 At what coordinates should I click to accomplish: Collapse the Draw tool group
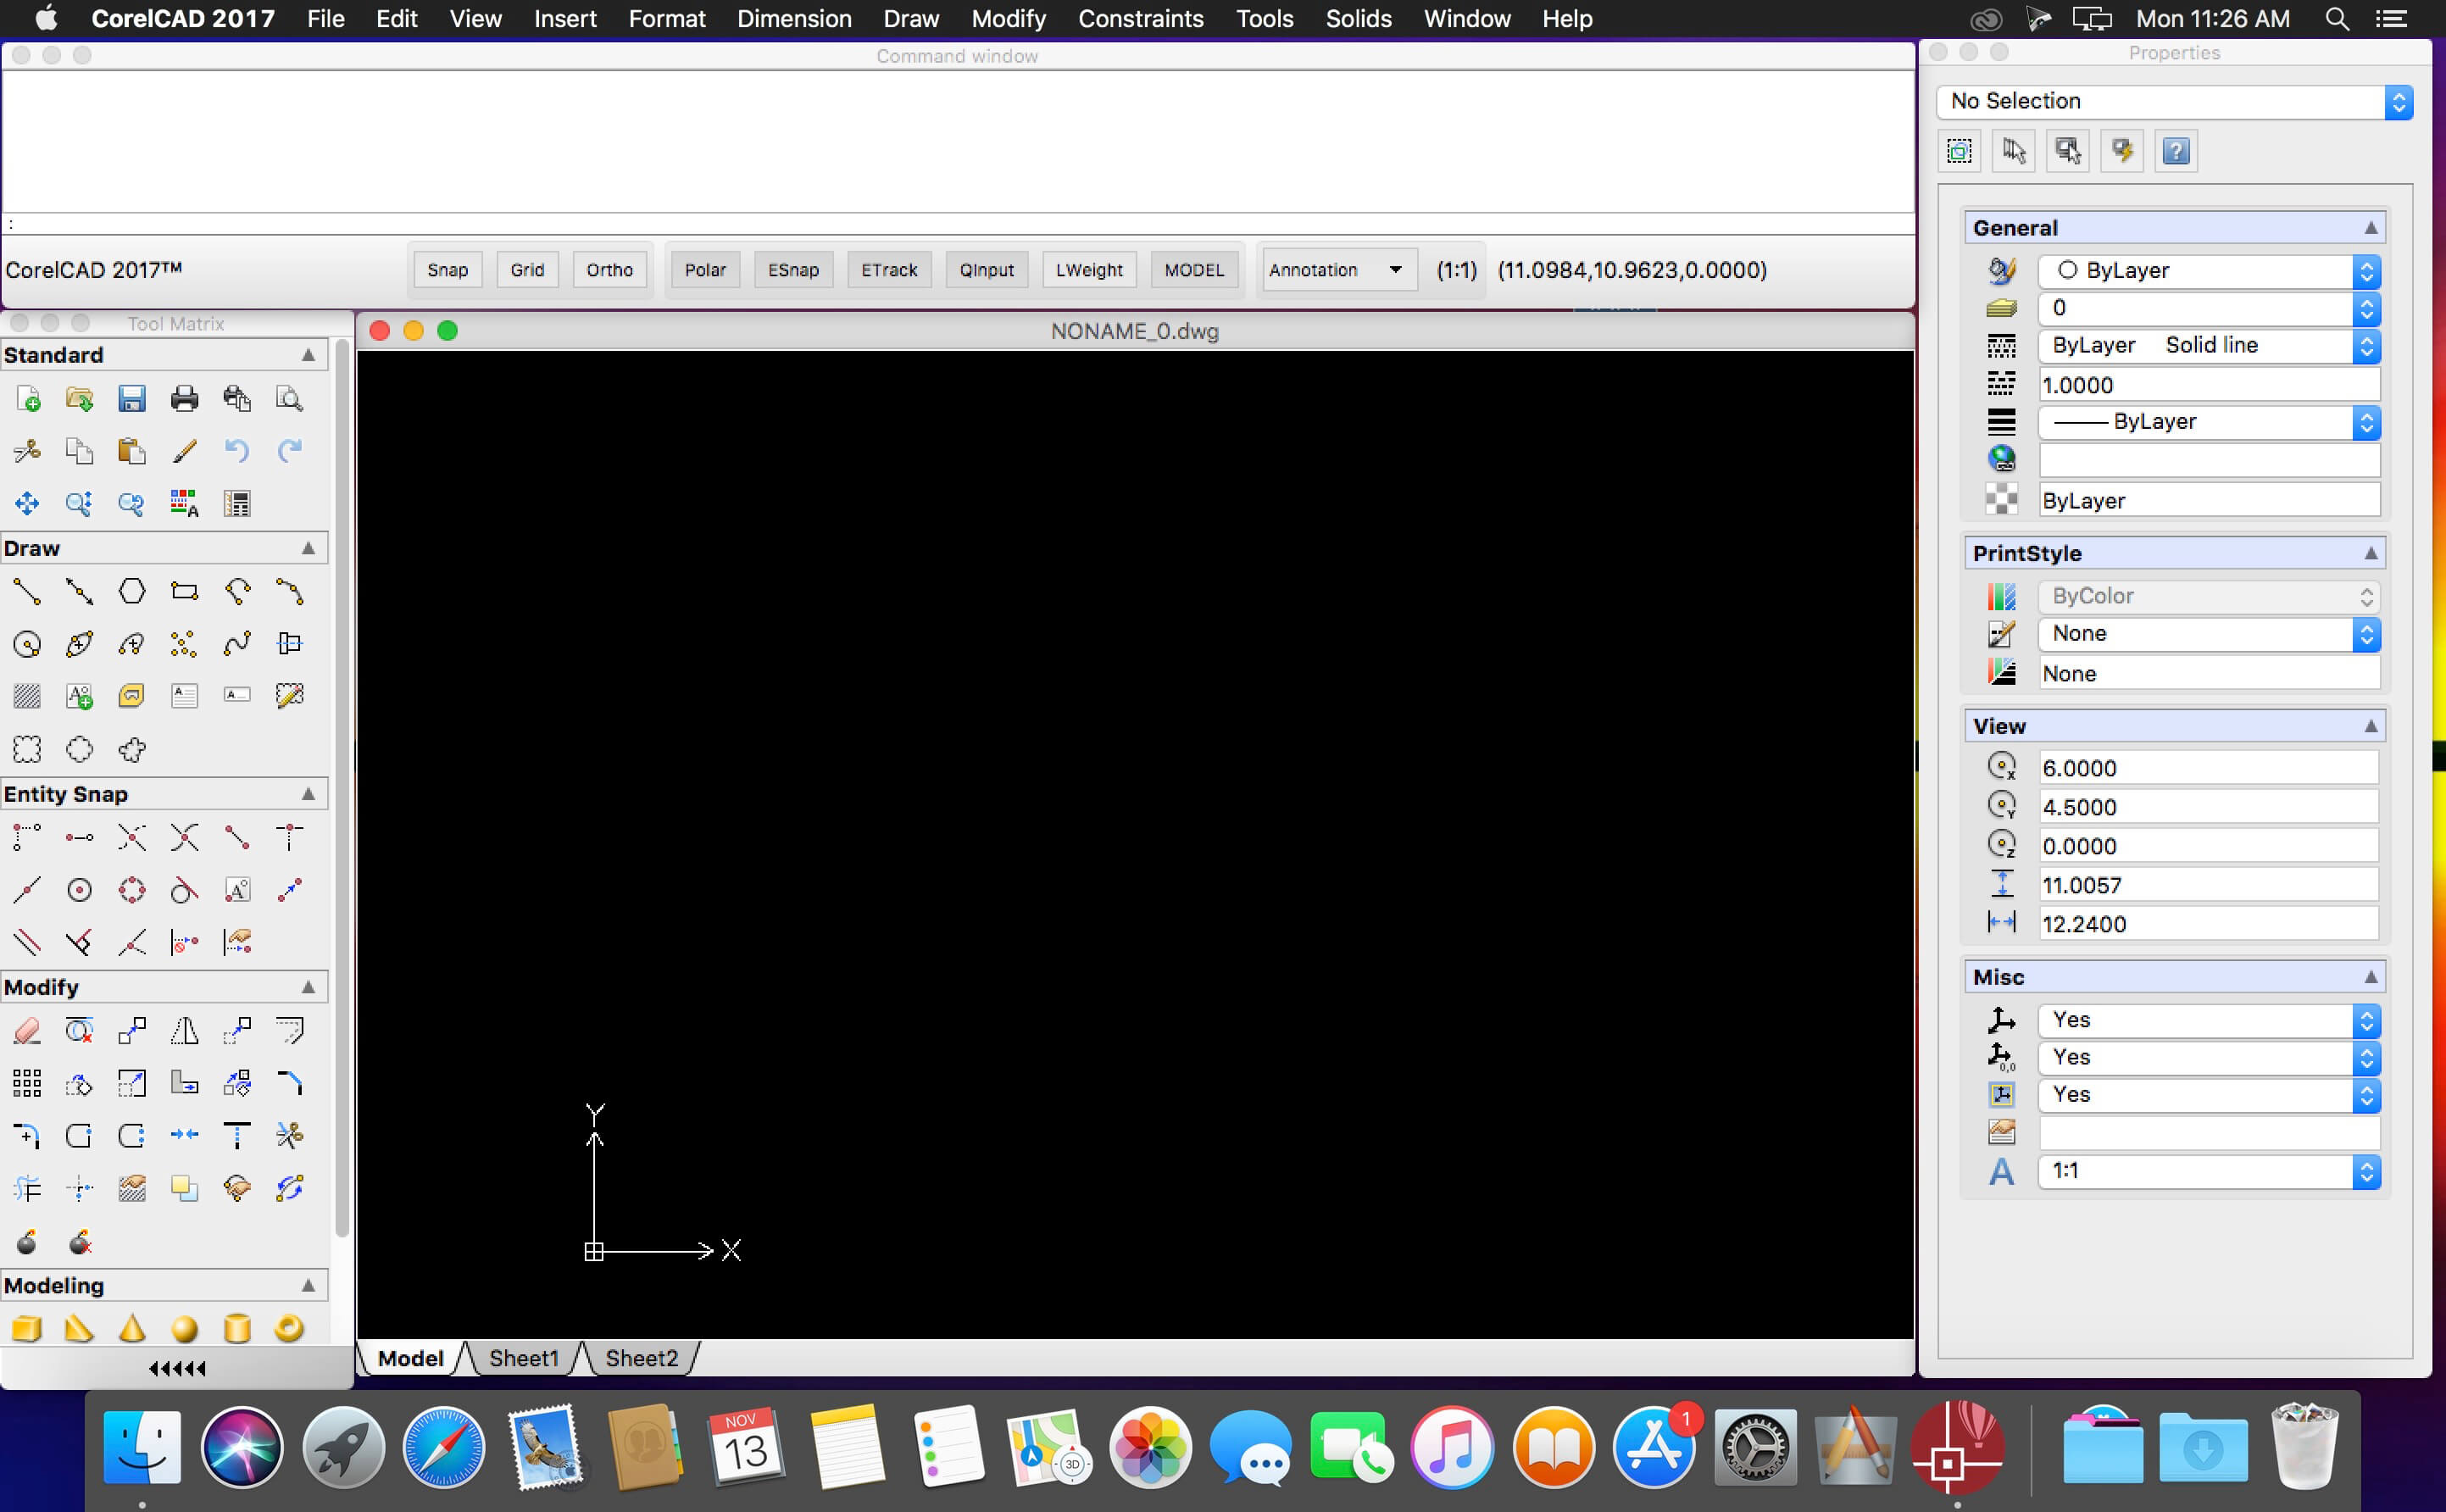308,548
